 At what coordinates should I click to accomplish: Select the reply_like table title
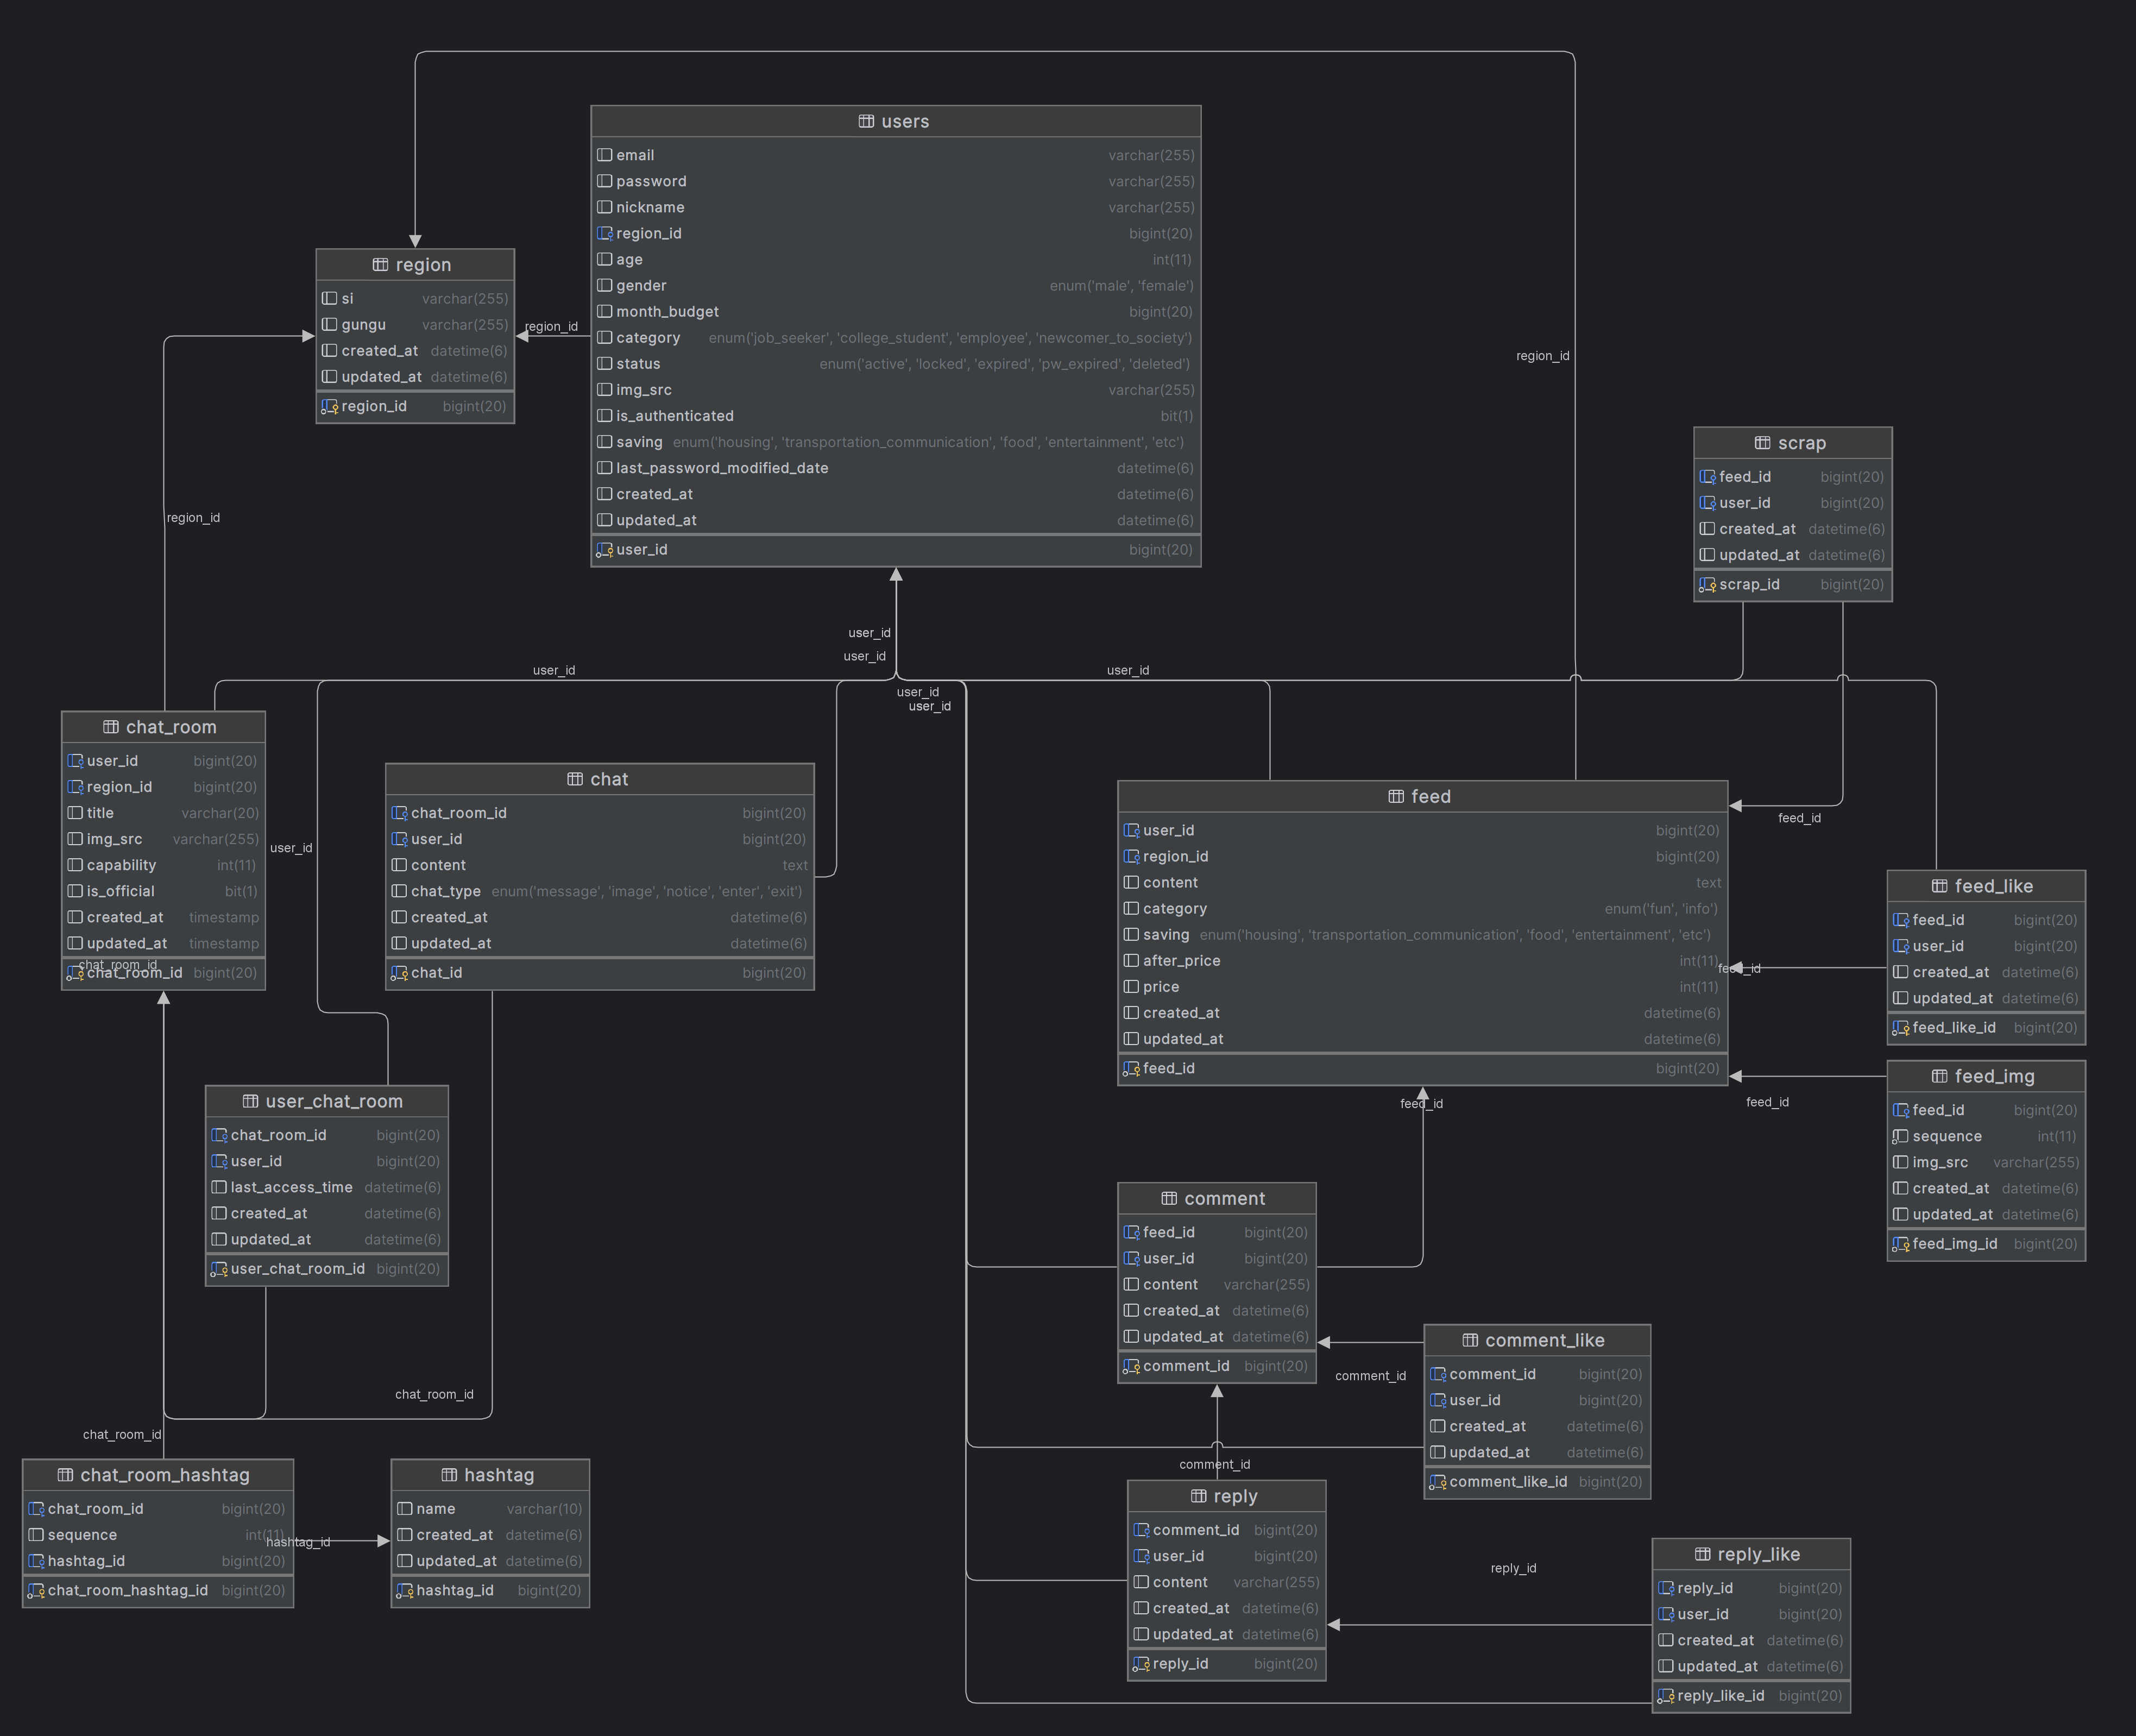1759,1554
